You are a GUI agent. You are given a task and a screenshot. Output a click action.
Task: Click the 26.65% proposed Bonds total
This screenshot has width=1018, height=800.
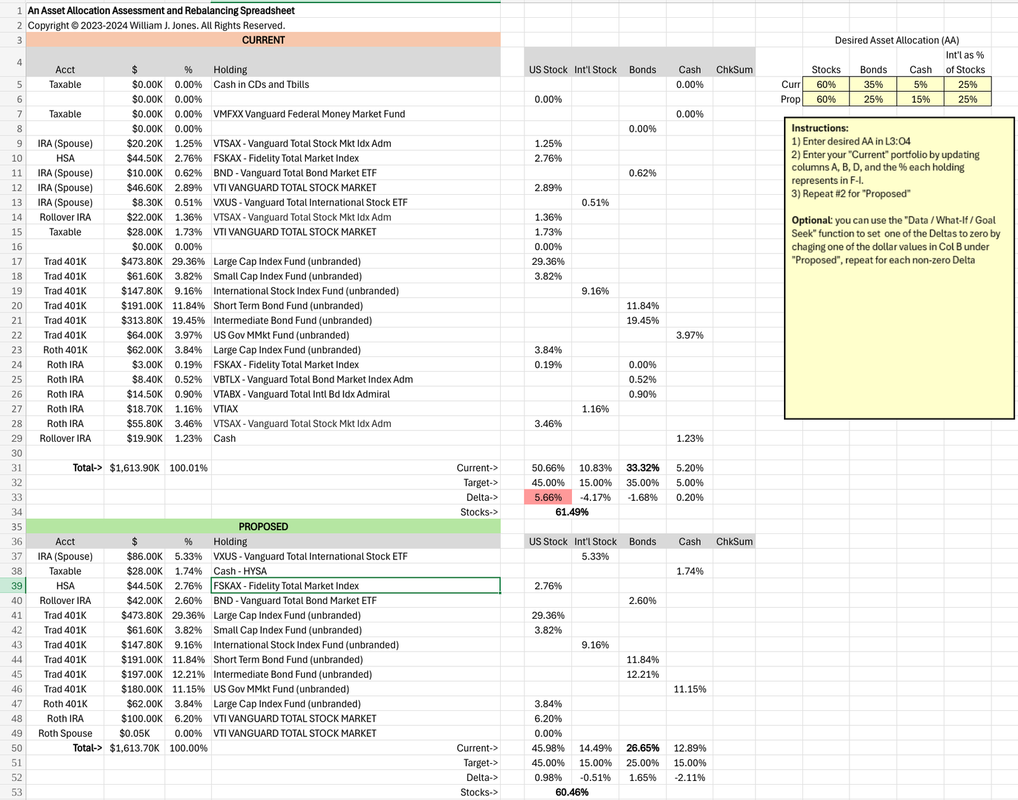(x=643, y=748)
